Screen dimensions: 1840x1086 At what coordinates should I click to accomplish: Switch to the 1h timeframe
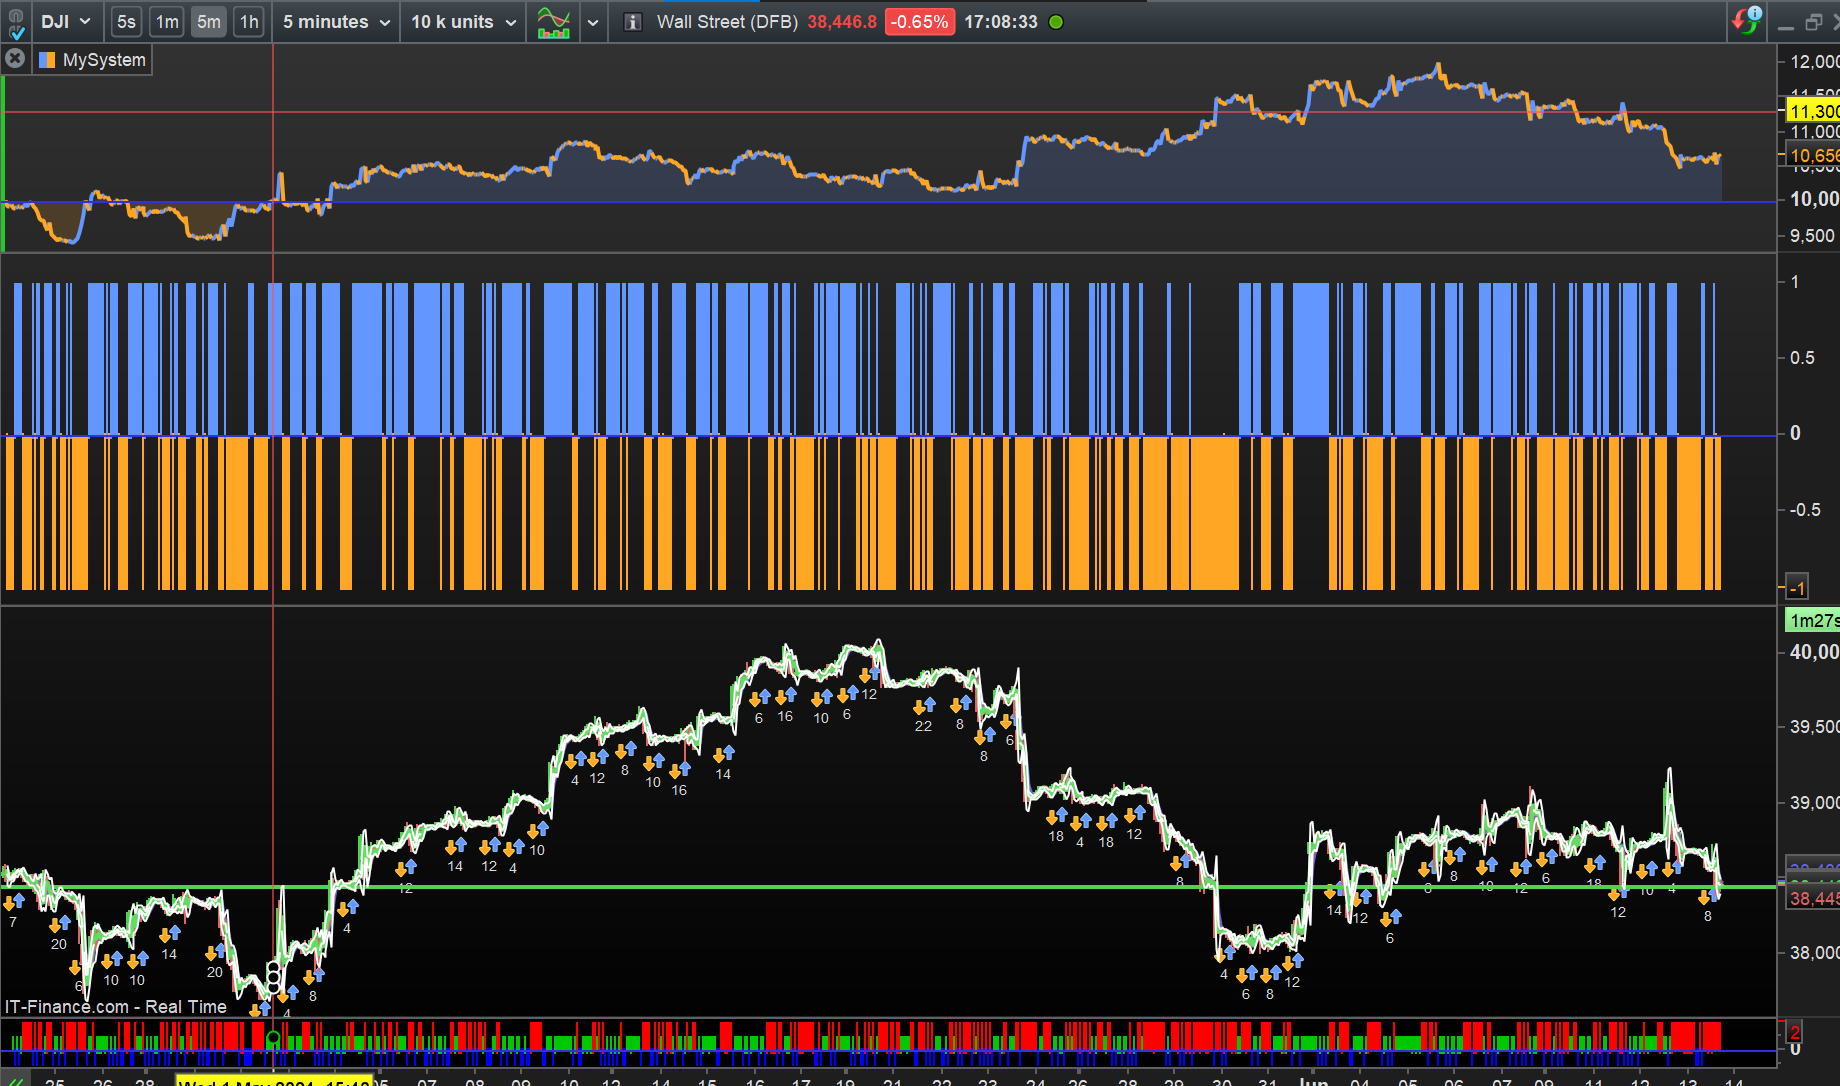[249, 22]
